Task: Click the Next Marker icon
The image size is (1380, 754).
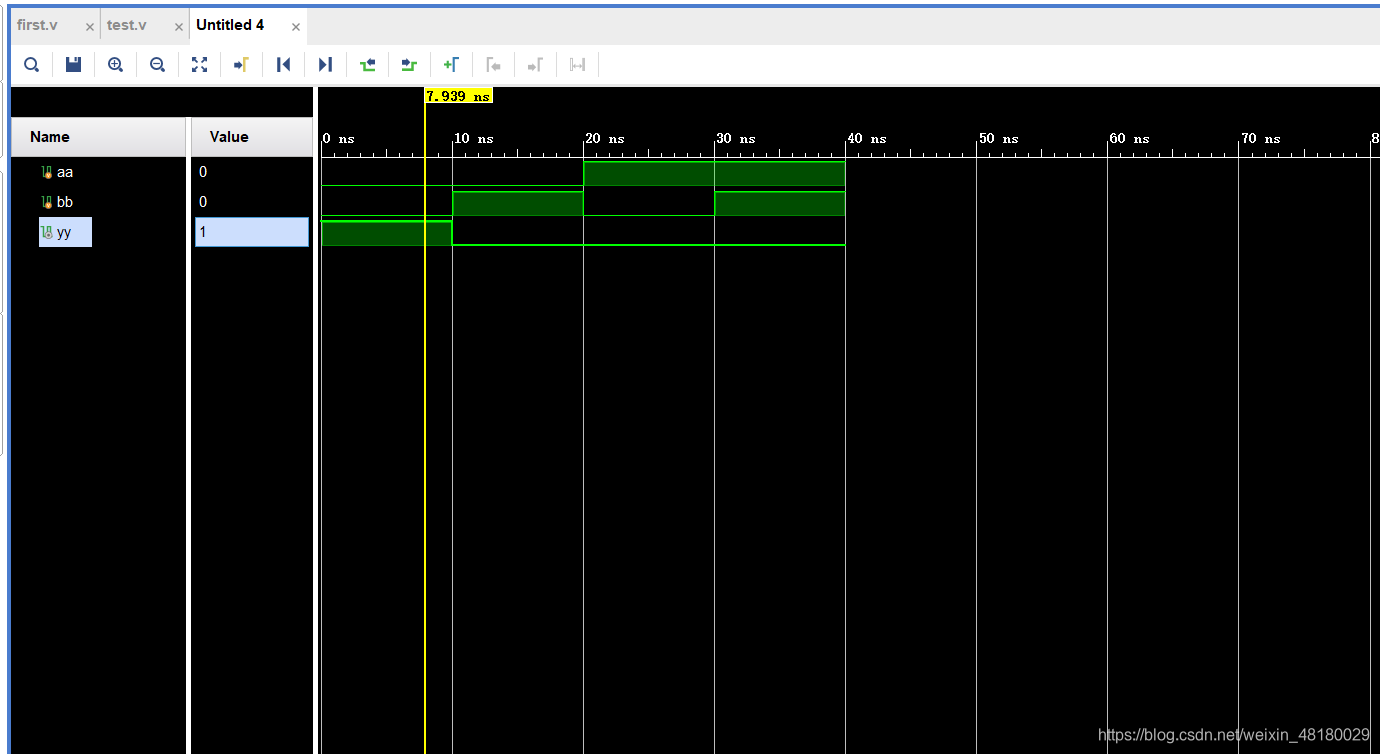Action: click(x=535, y=65)
